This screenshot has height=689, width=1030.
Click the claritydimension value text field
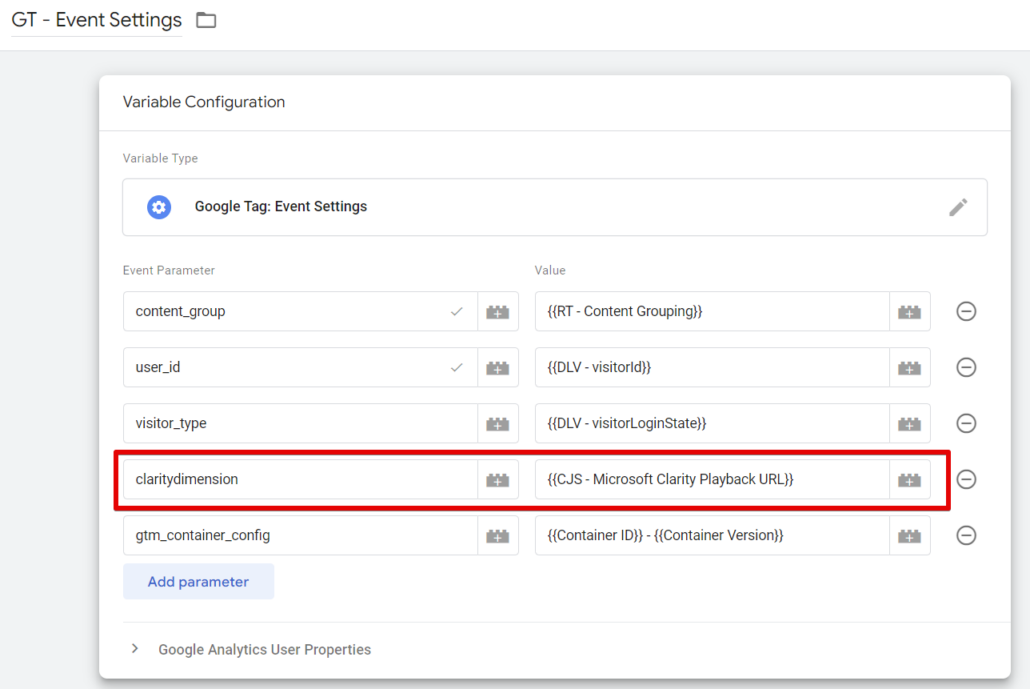700,479
